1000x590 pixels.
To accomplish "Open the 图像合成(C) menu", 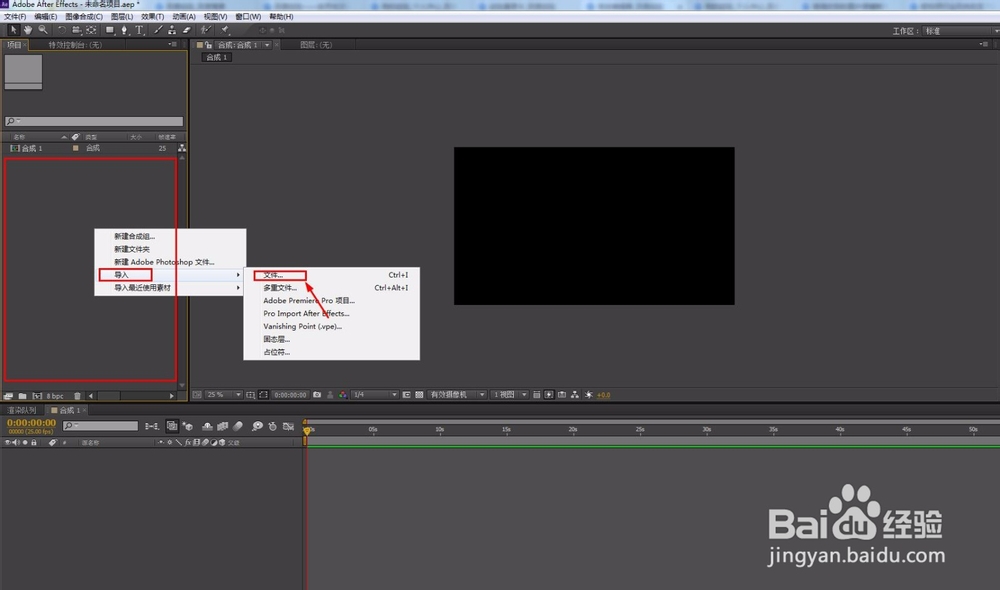I will pos(84,17).
